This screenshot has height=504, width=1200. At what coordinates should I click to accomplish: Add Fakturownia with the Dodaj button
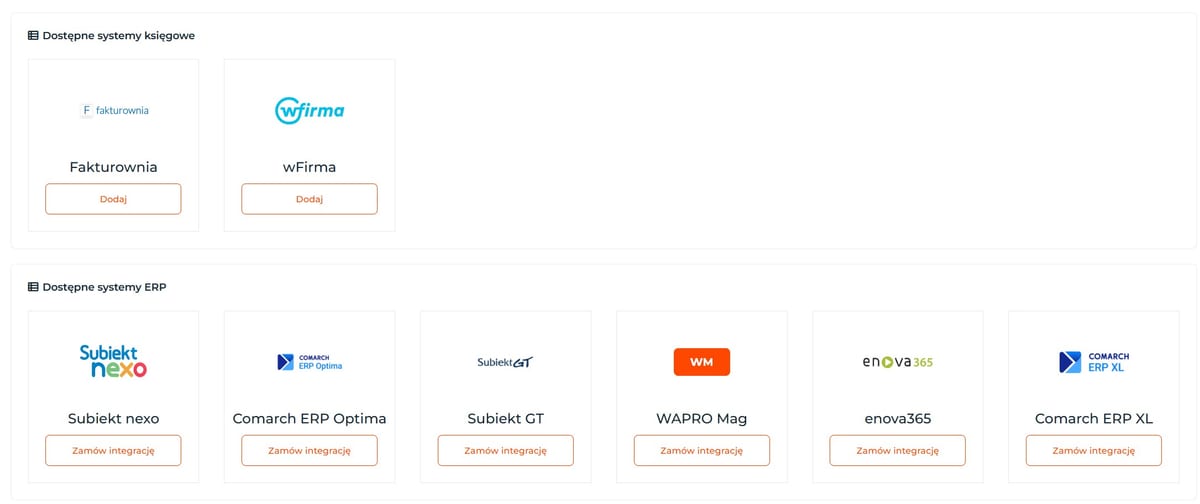[113, 199]
